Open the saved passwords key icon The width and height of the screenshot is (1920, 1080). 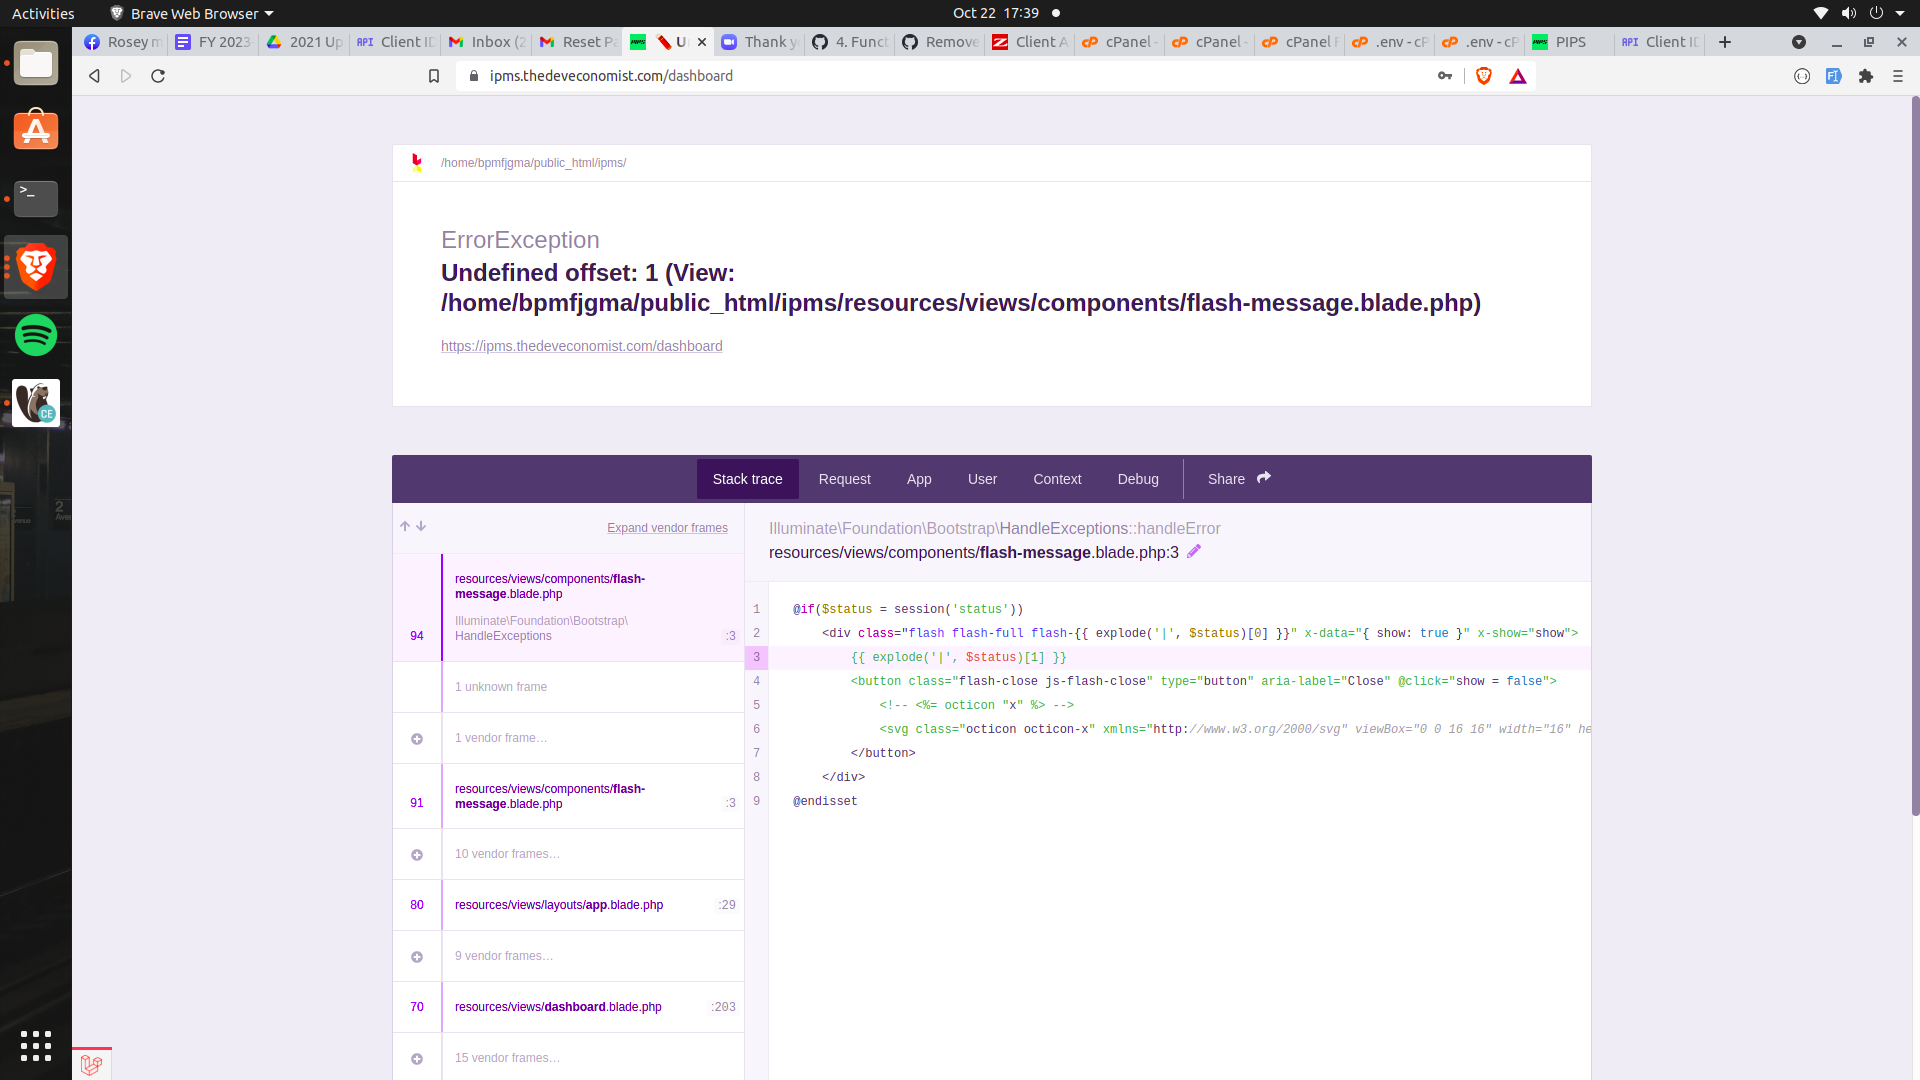[1445, 76]
